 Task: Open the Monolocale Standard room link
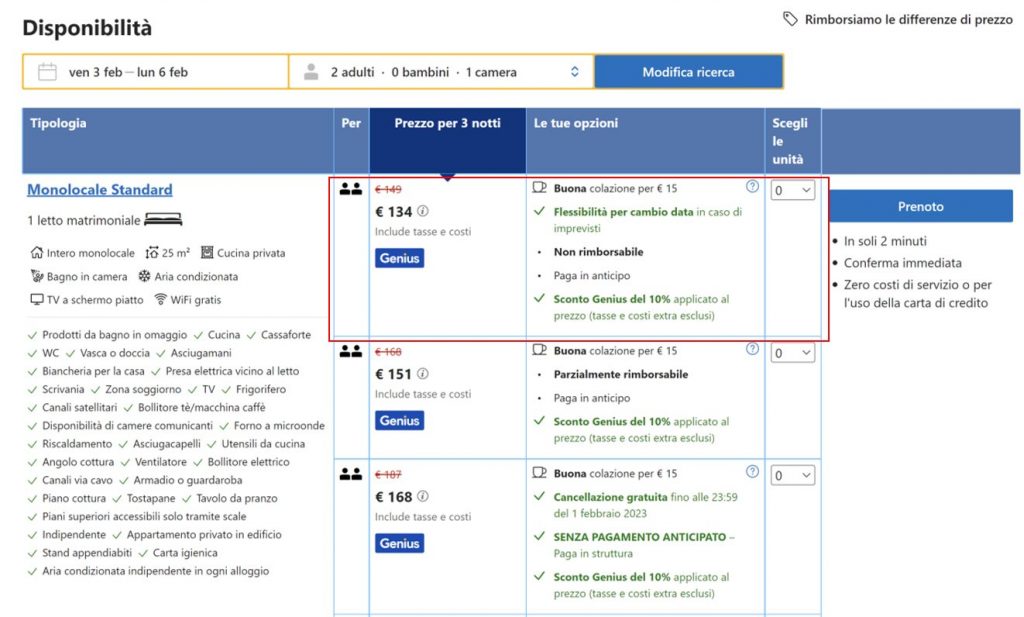[x=100, y=190]
